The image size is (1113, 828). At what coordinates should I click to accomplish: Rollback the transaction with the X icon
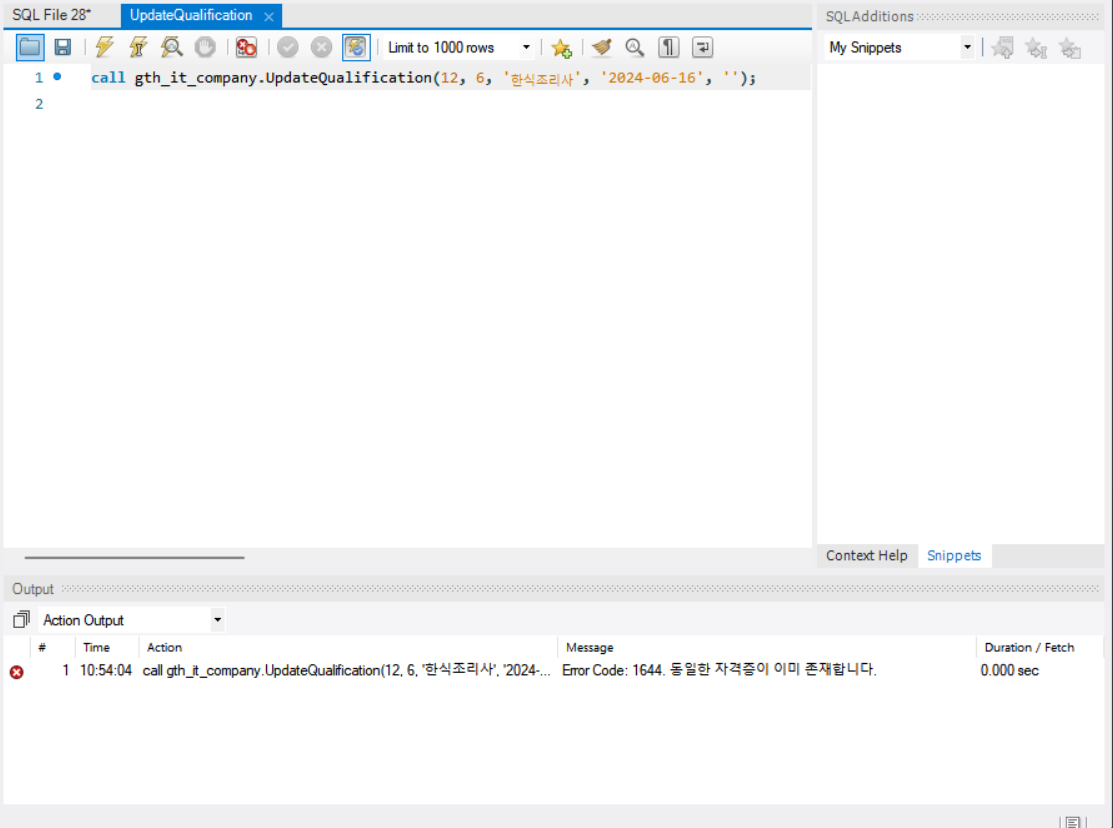(x=321, y=48)
